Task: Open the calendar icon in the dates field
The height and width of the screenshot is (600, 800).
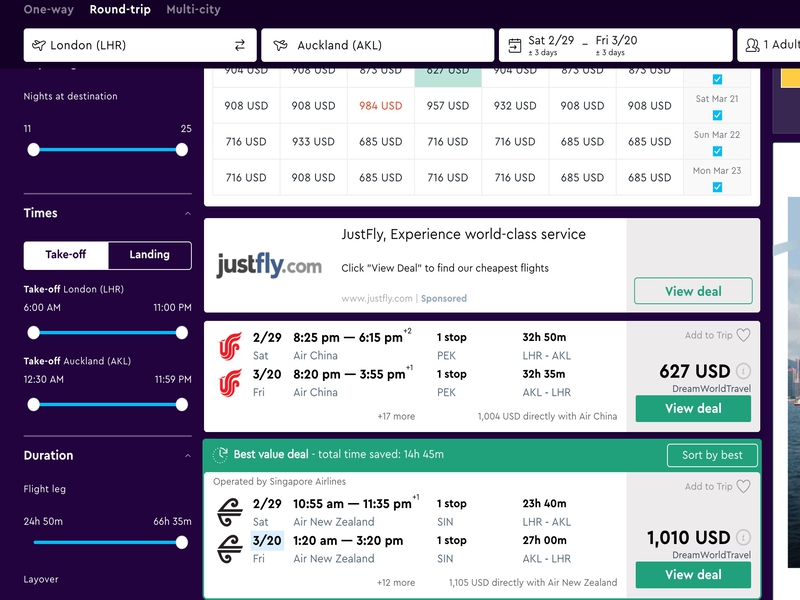Action: pyautogui.click(x=515, y=46)
